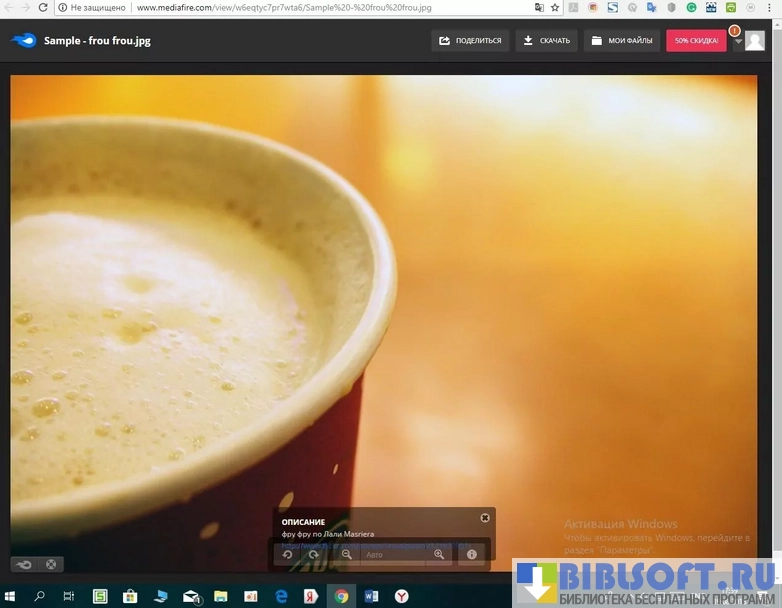
Task: Click the MediaFire flame icon at bottom left
Action: click(24, 564)
